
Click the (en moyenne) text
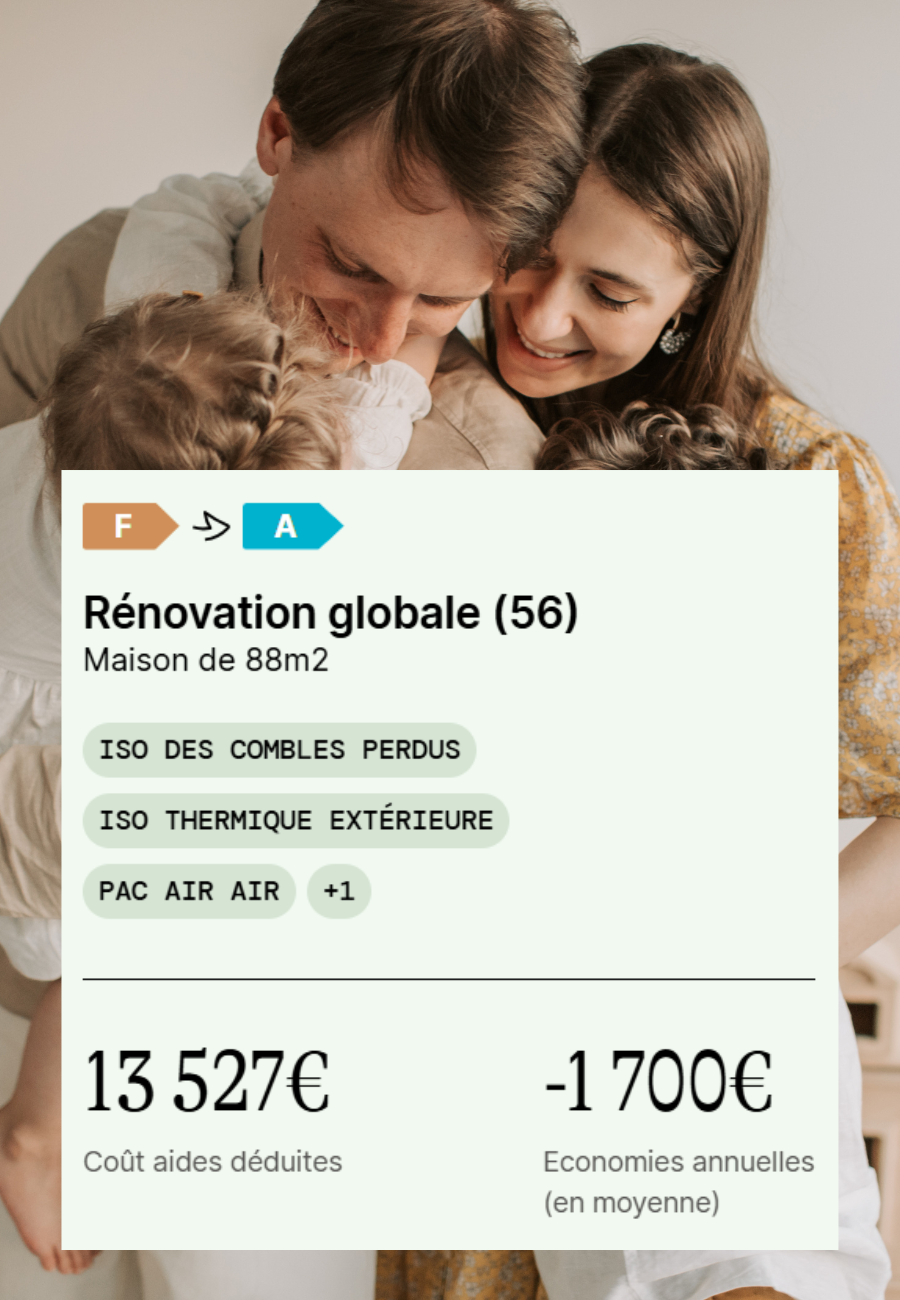(x=632, y=1203)
